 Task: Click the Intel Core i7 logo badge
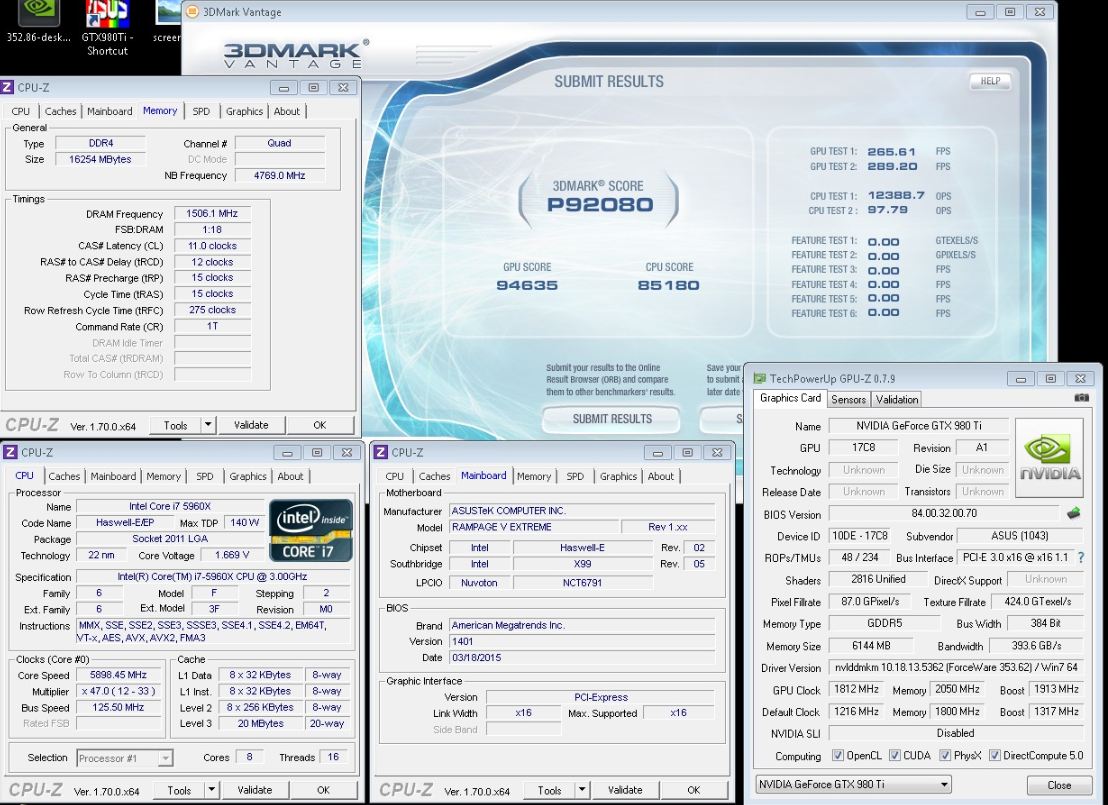[311, 531]
